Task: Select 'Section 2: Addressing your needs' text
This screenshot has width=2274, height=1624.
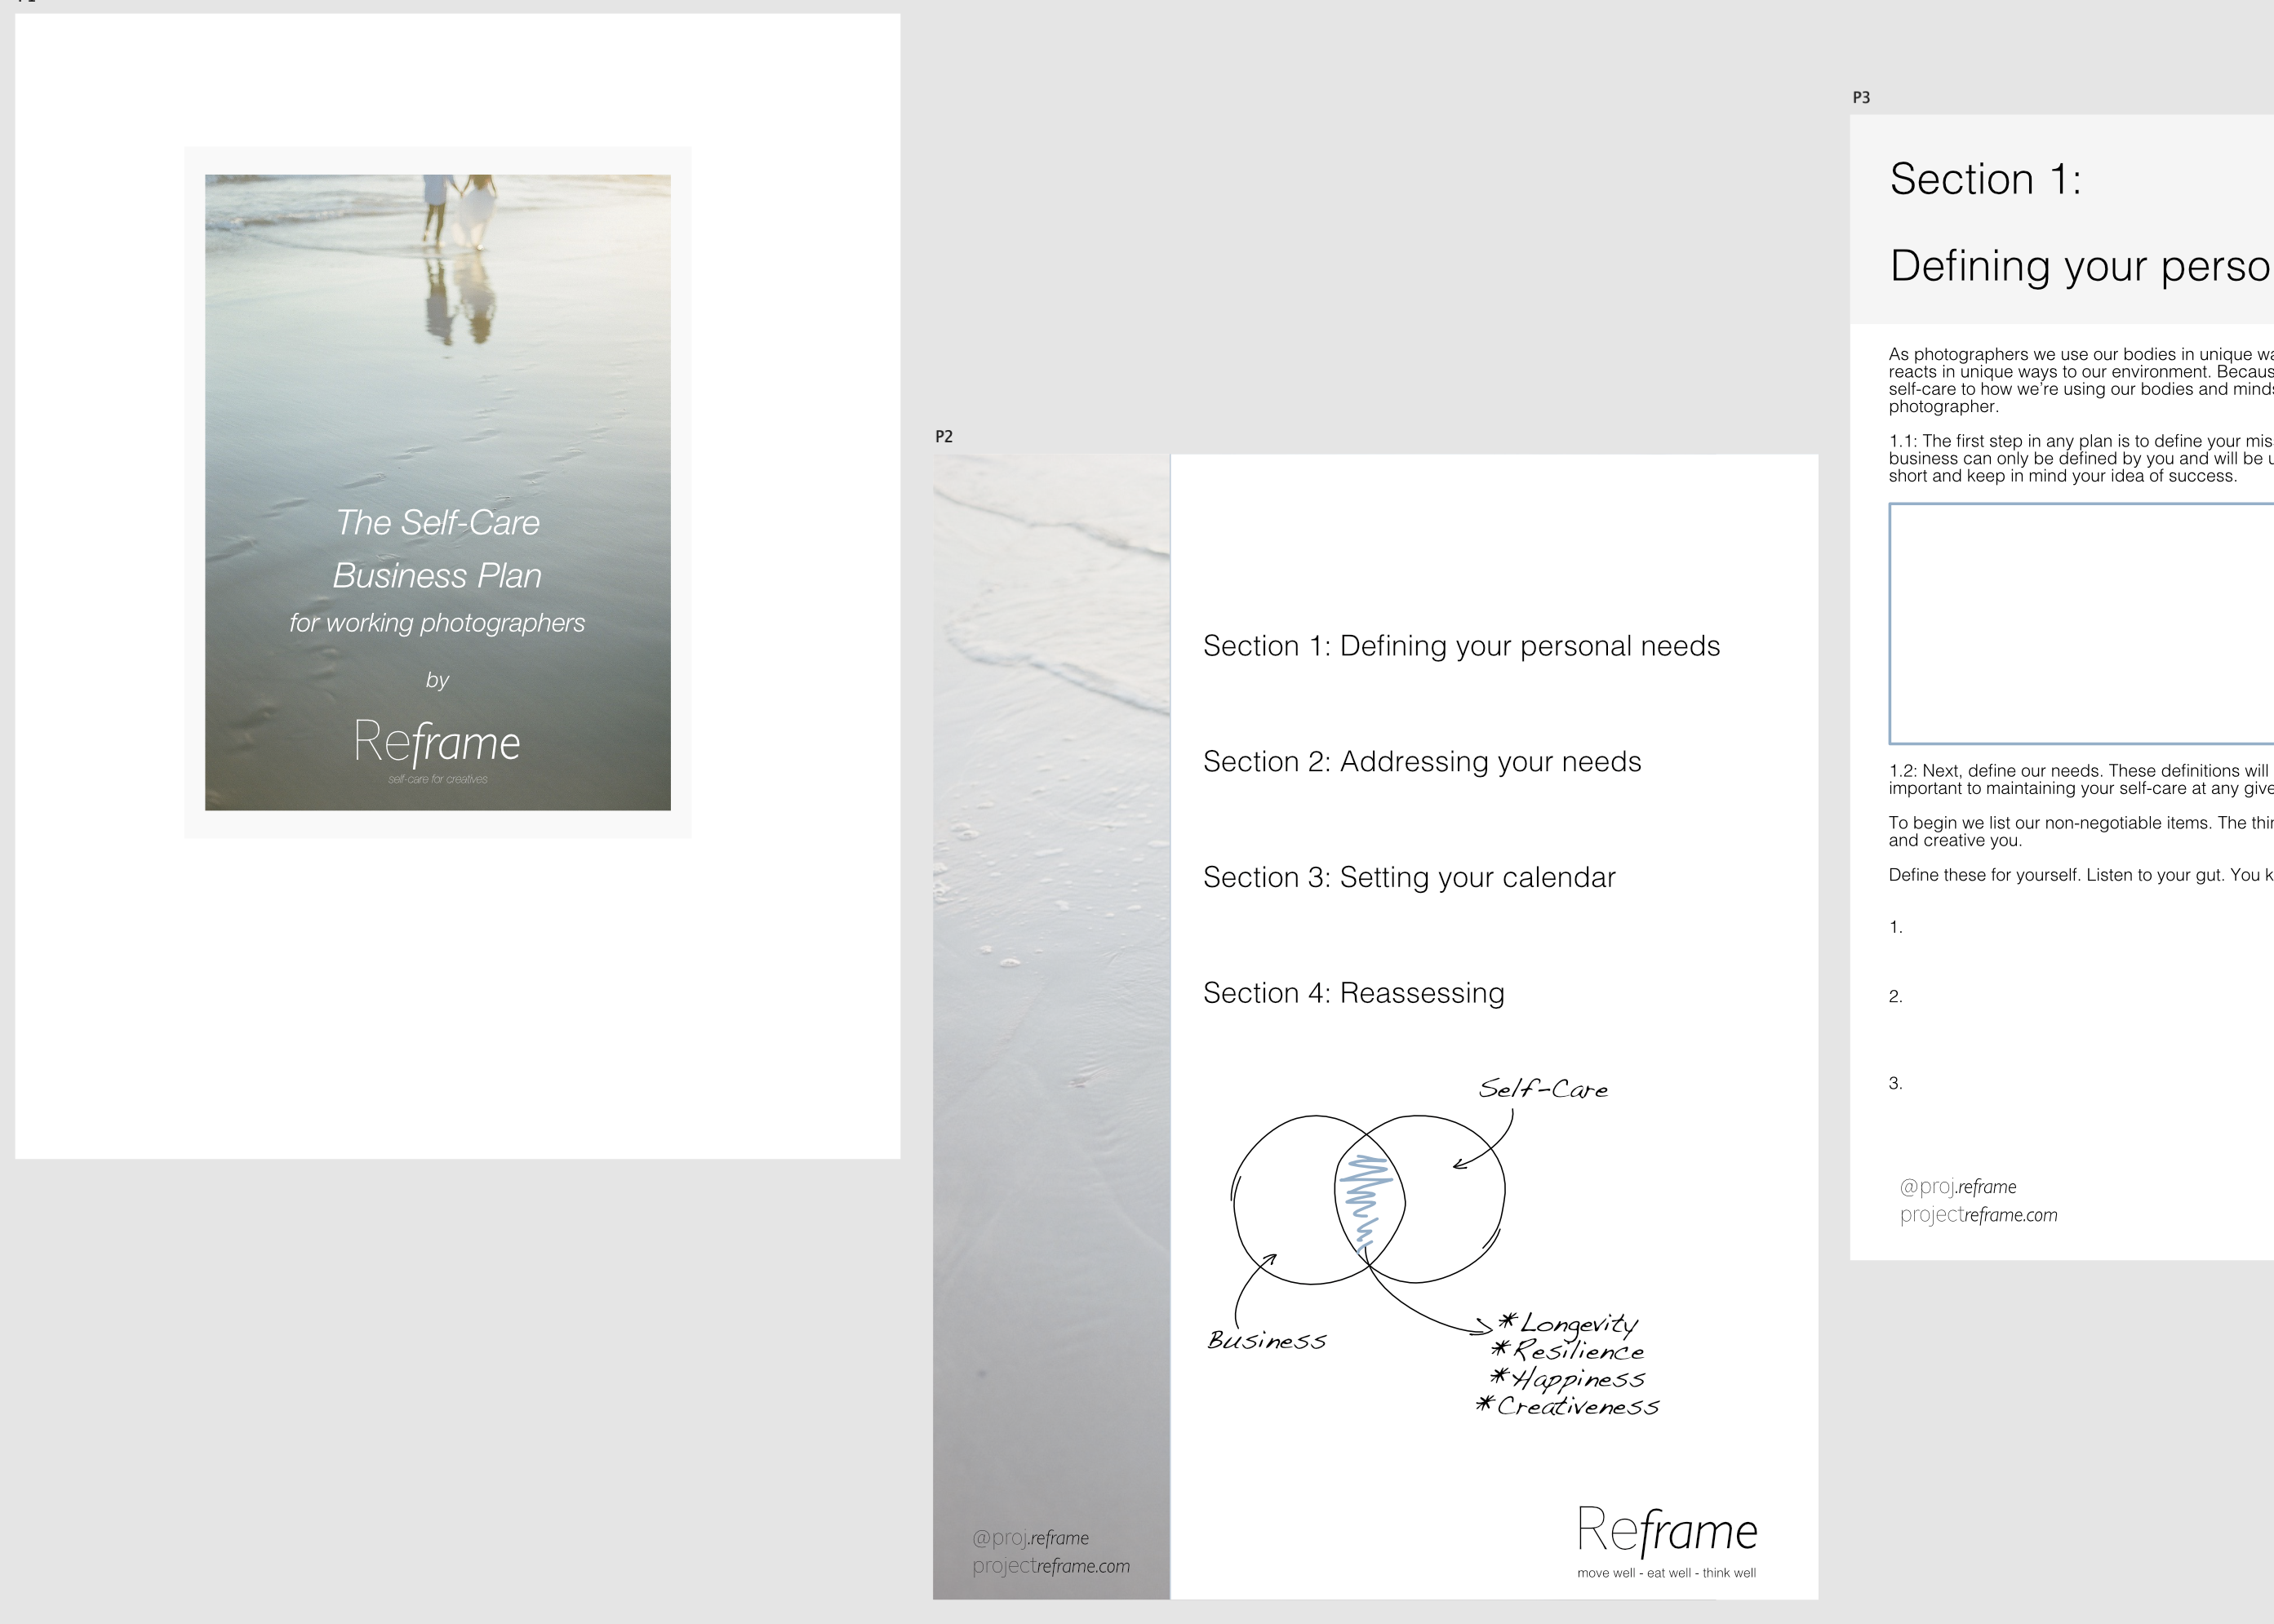Action: 1421,762
